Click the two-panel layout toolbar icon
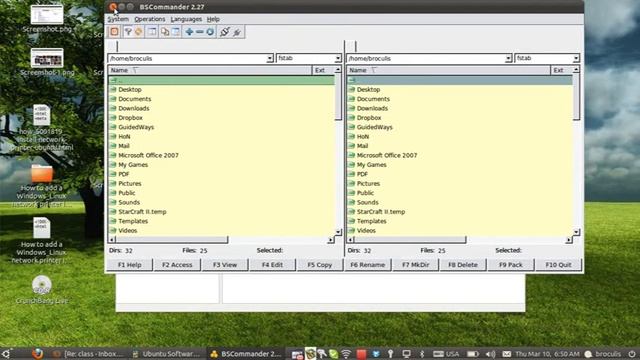 click(152, 32)
